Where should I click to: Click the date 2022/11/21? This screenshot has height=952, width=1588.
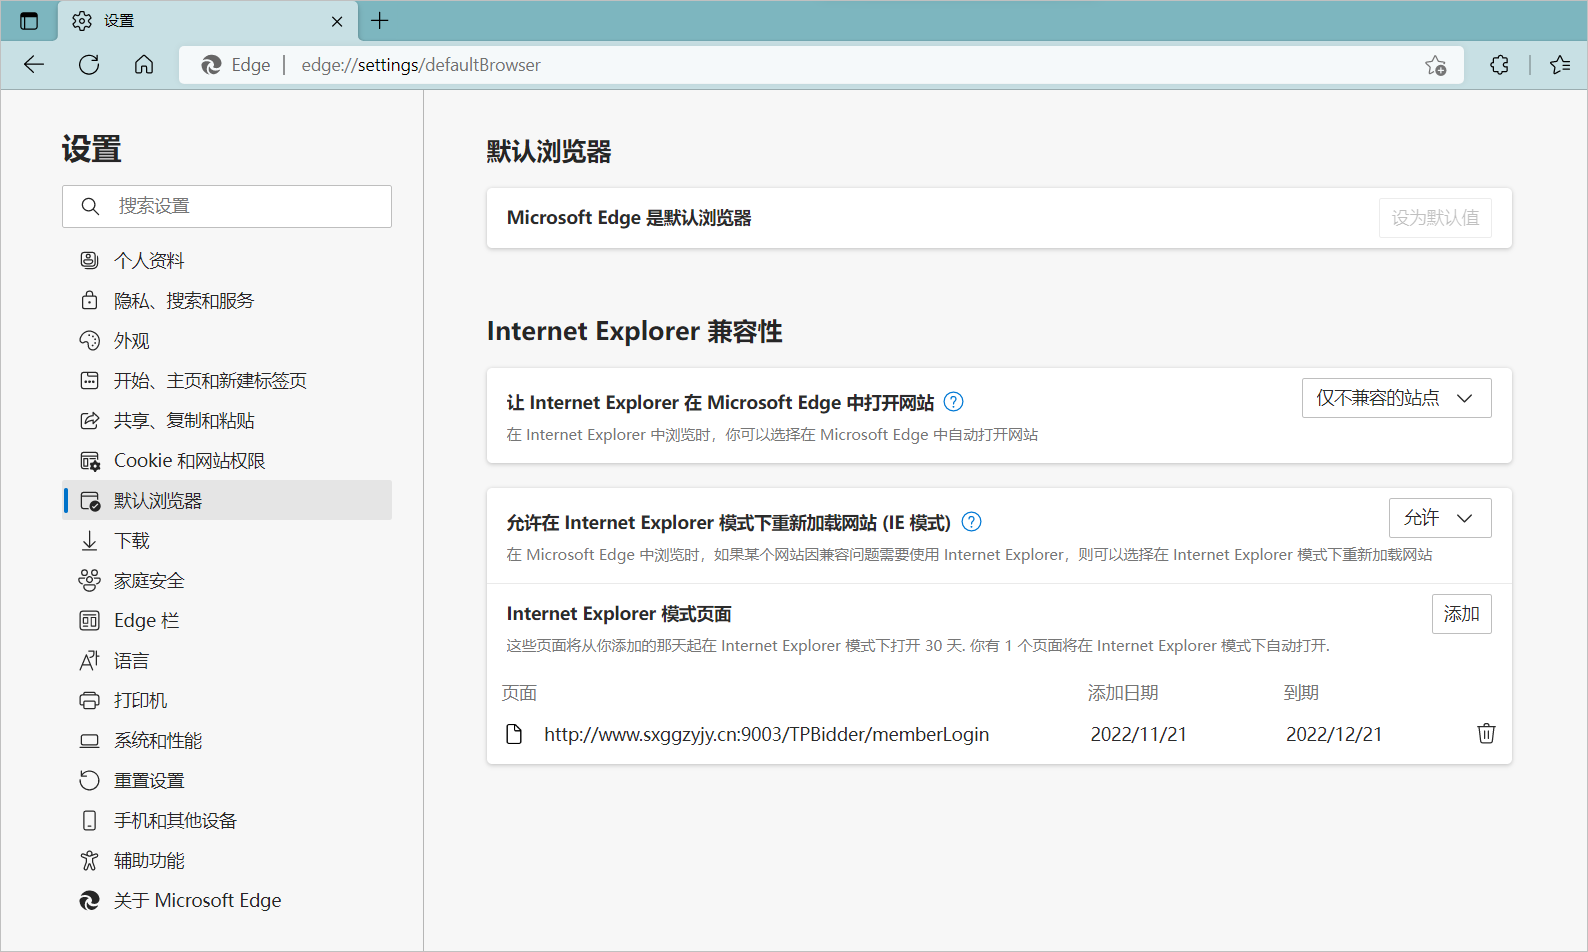[1138, 734]
